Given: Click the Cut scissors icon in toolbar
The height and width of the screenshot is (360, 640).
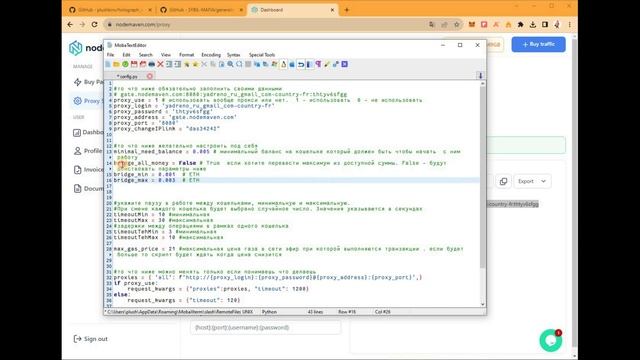Looking at the screenshot, I should [x=204, y=64].
